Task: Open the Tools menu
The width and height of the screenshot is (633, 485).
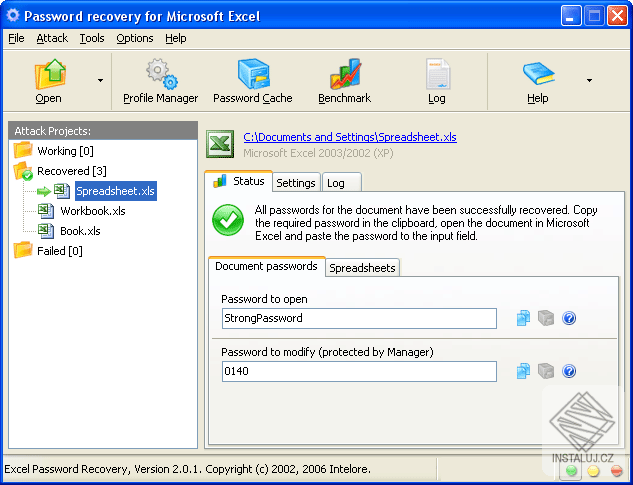Action: pyautogui.click(x=92, y=38)
